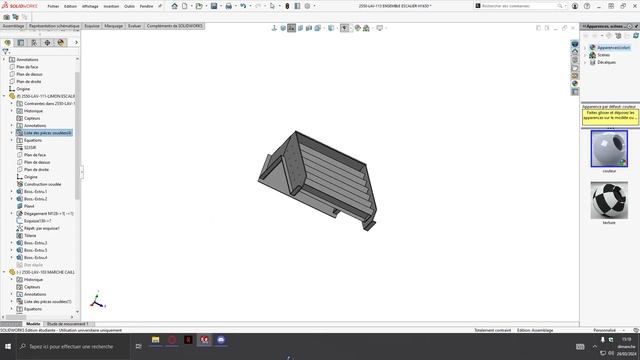The image size is (640, 360).
Task: Click the hide/show items icon in heads-up toolbar
Action: tap(345, 28)
